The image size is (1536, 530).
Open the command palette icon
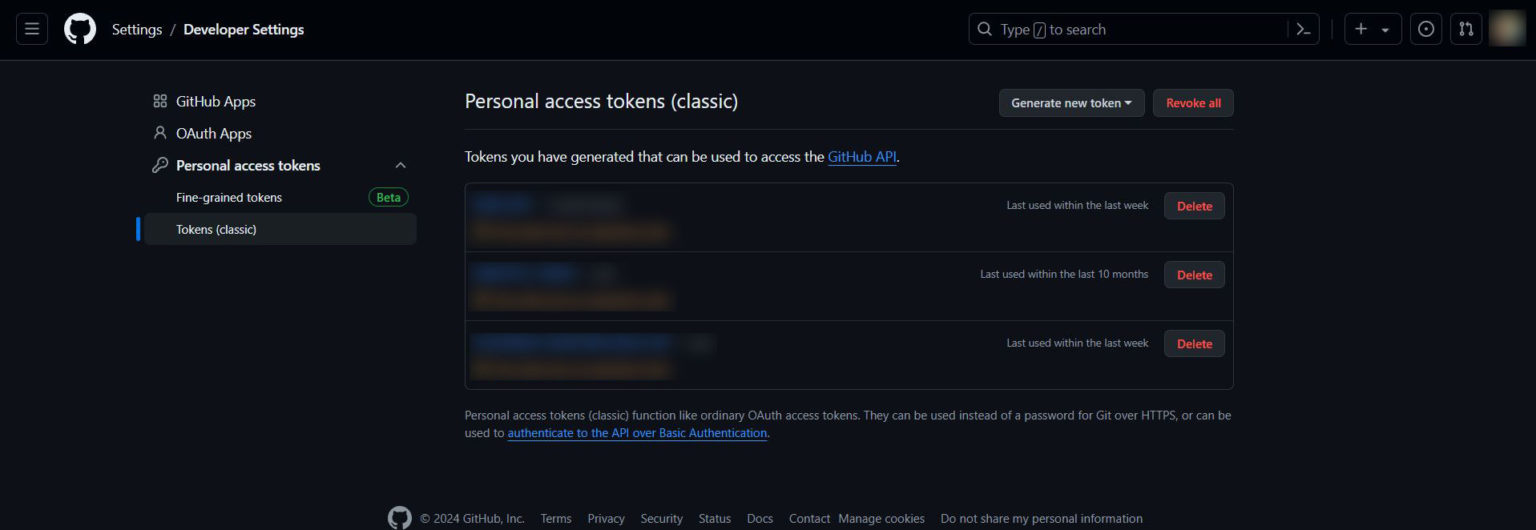[x=1303, y=29]
